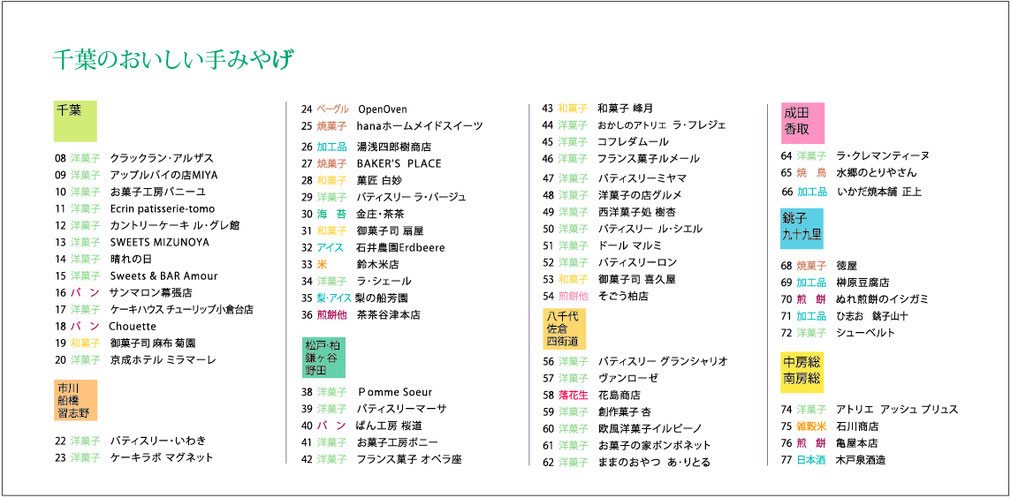Click entry 54 そごう柏店
This screenshot has width=1011, height=498.
coord(595,295)
